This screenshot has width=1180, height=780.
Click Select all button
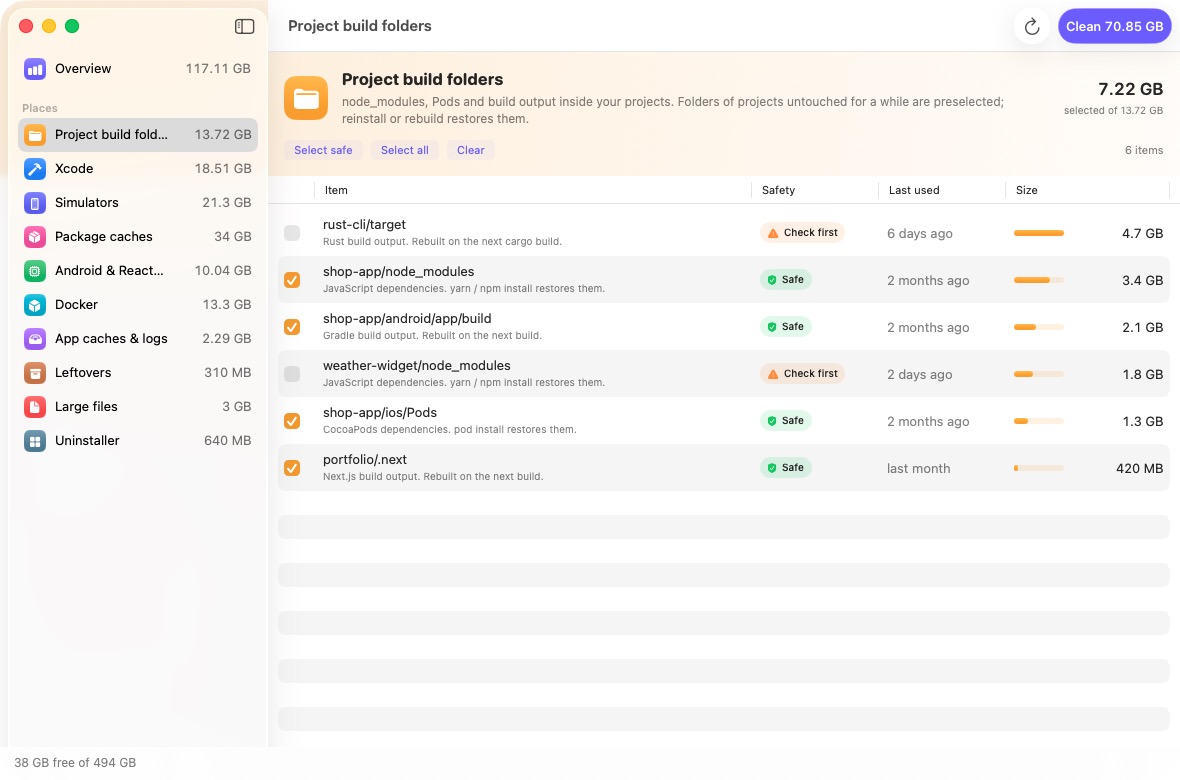(x=405, y=151)
